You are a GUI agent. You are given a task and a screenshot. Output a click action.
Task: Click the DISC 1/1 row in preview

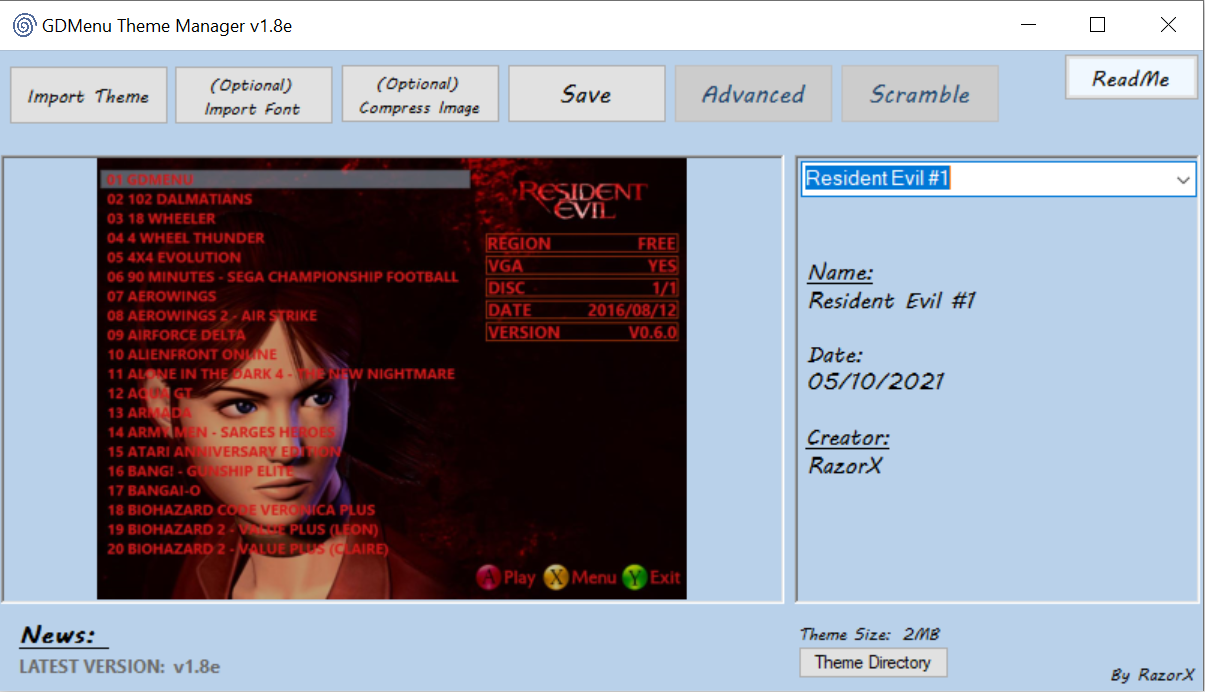pos(582,288)
